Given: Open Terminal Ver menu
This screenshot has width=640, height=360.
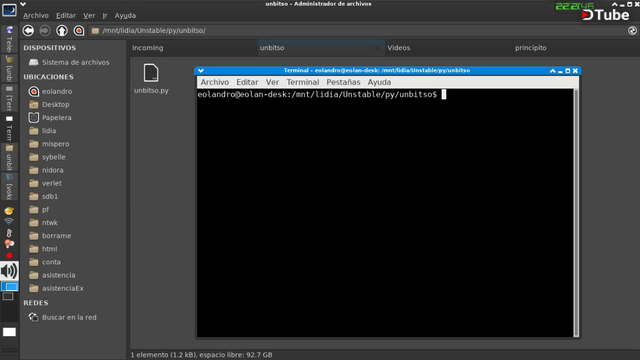Looking at the screenshot, I should (x=272, y=82).
